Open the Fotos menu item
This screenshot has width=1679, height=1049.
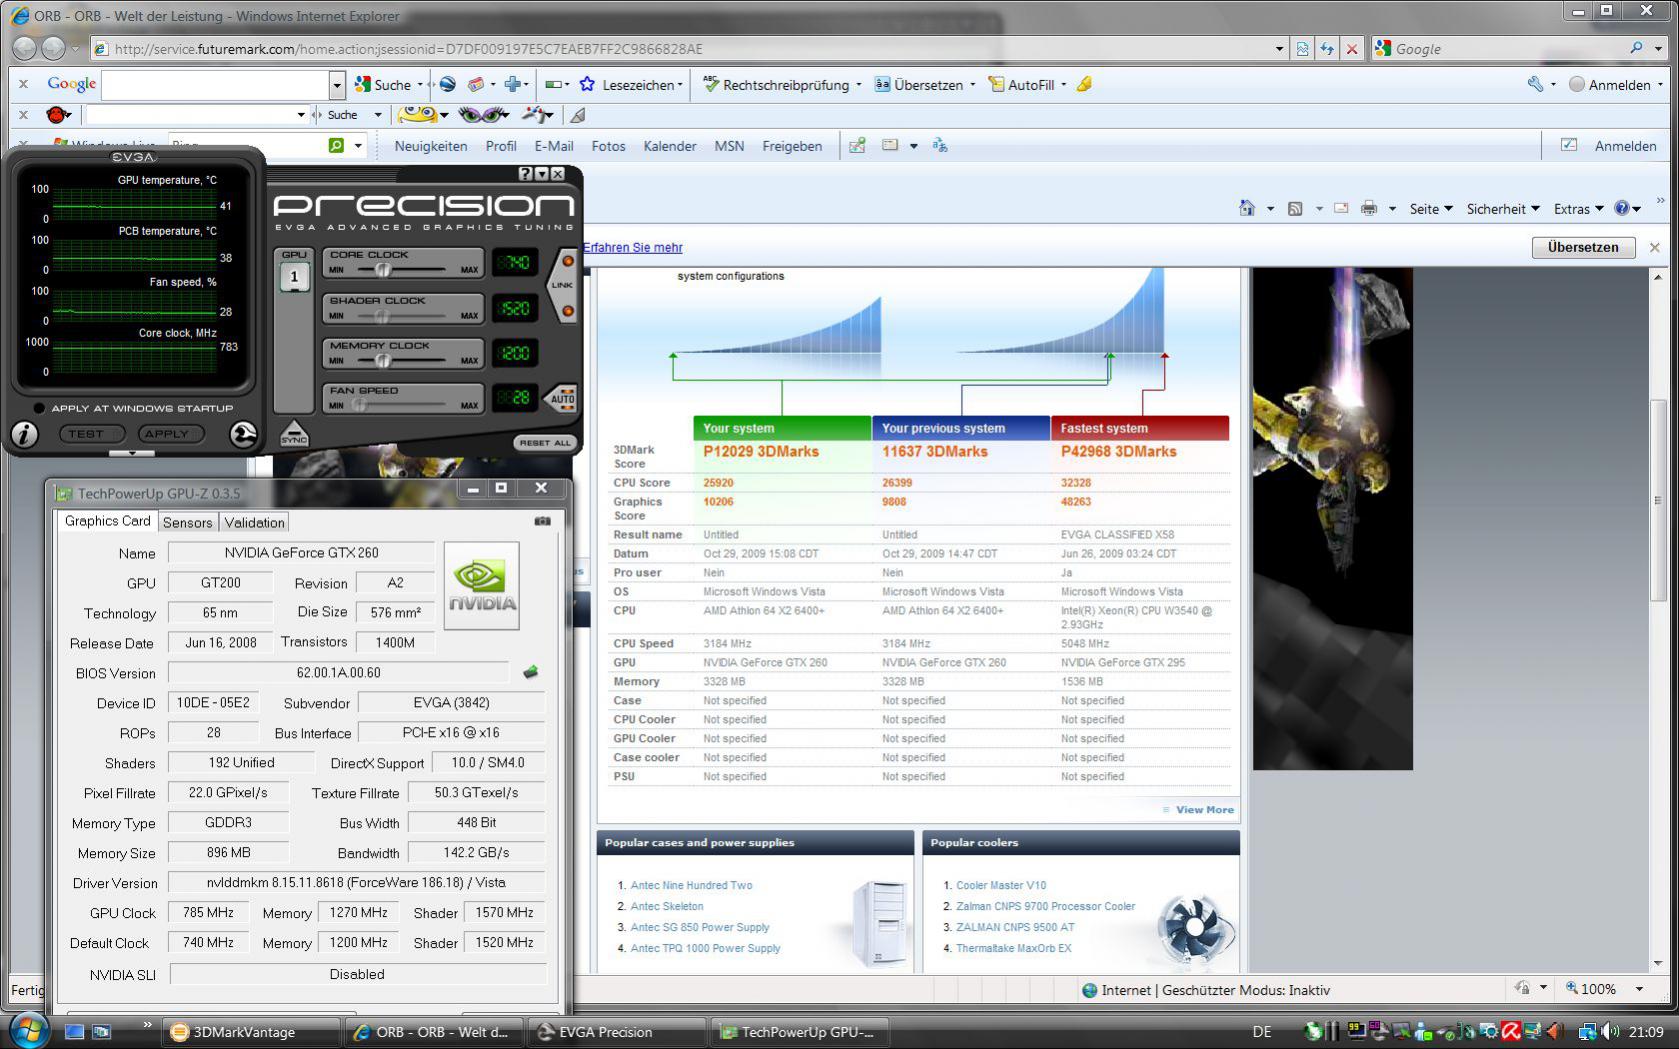click(608, 146)
